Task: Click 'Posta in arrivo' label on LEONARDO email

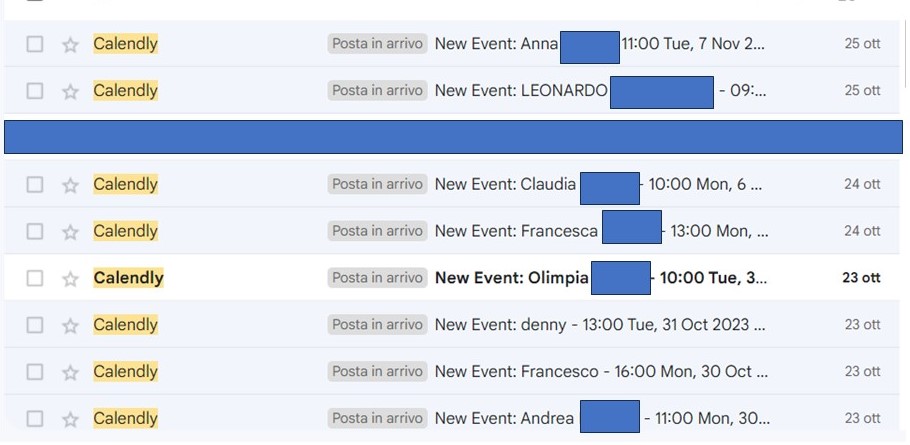Action: coord(378,91)
